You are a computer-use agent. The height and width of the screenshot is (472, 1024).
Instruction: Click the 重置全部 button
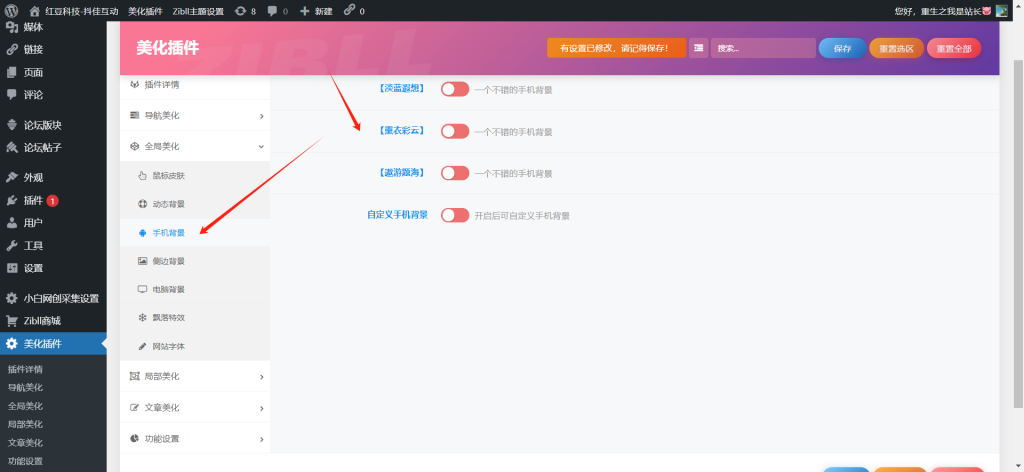(953, 48)
